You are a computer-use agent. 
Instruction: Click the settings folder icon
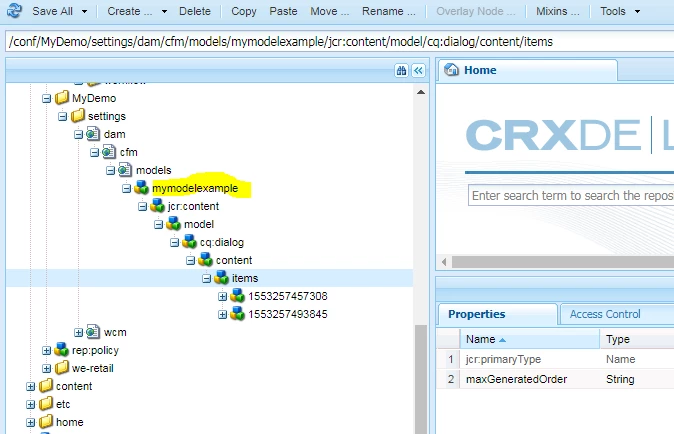pyautogui.click(x=78, y=116)
